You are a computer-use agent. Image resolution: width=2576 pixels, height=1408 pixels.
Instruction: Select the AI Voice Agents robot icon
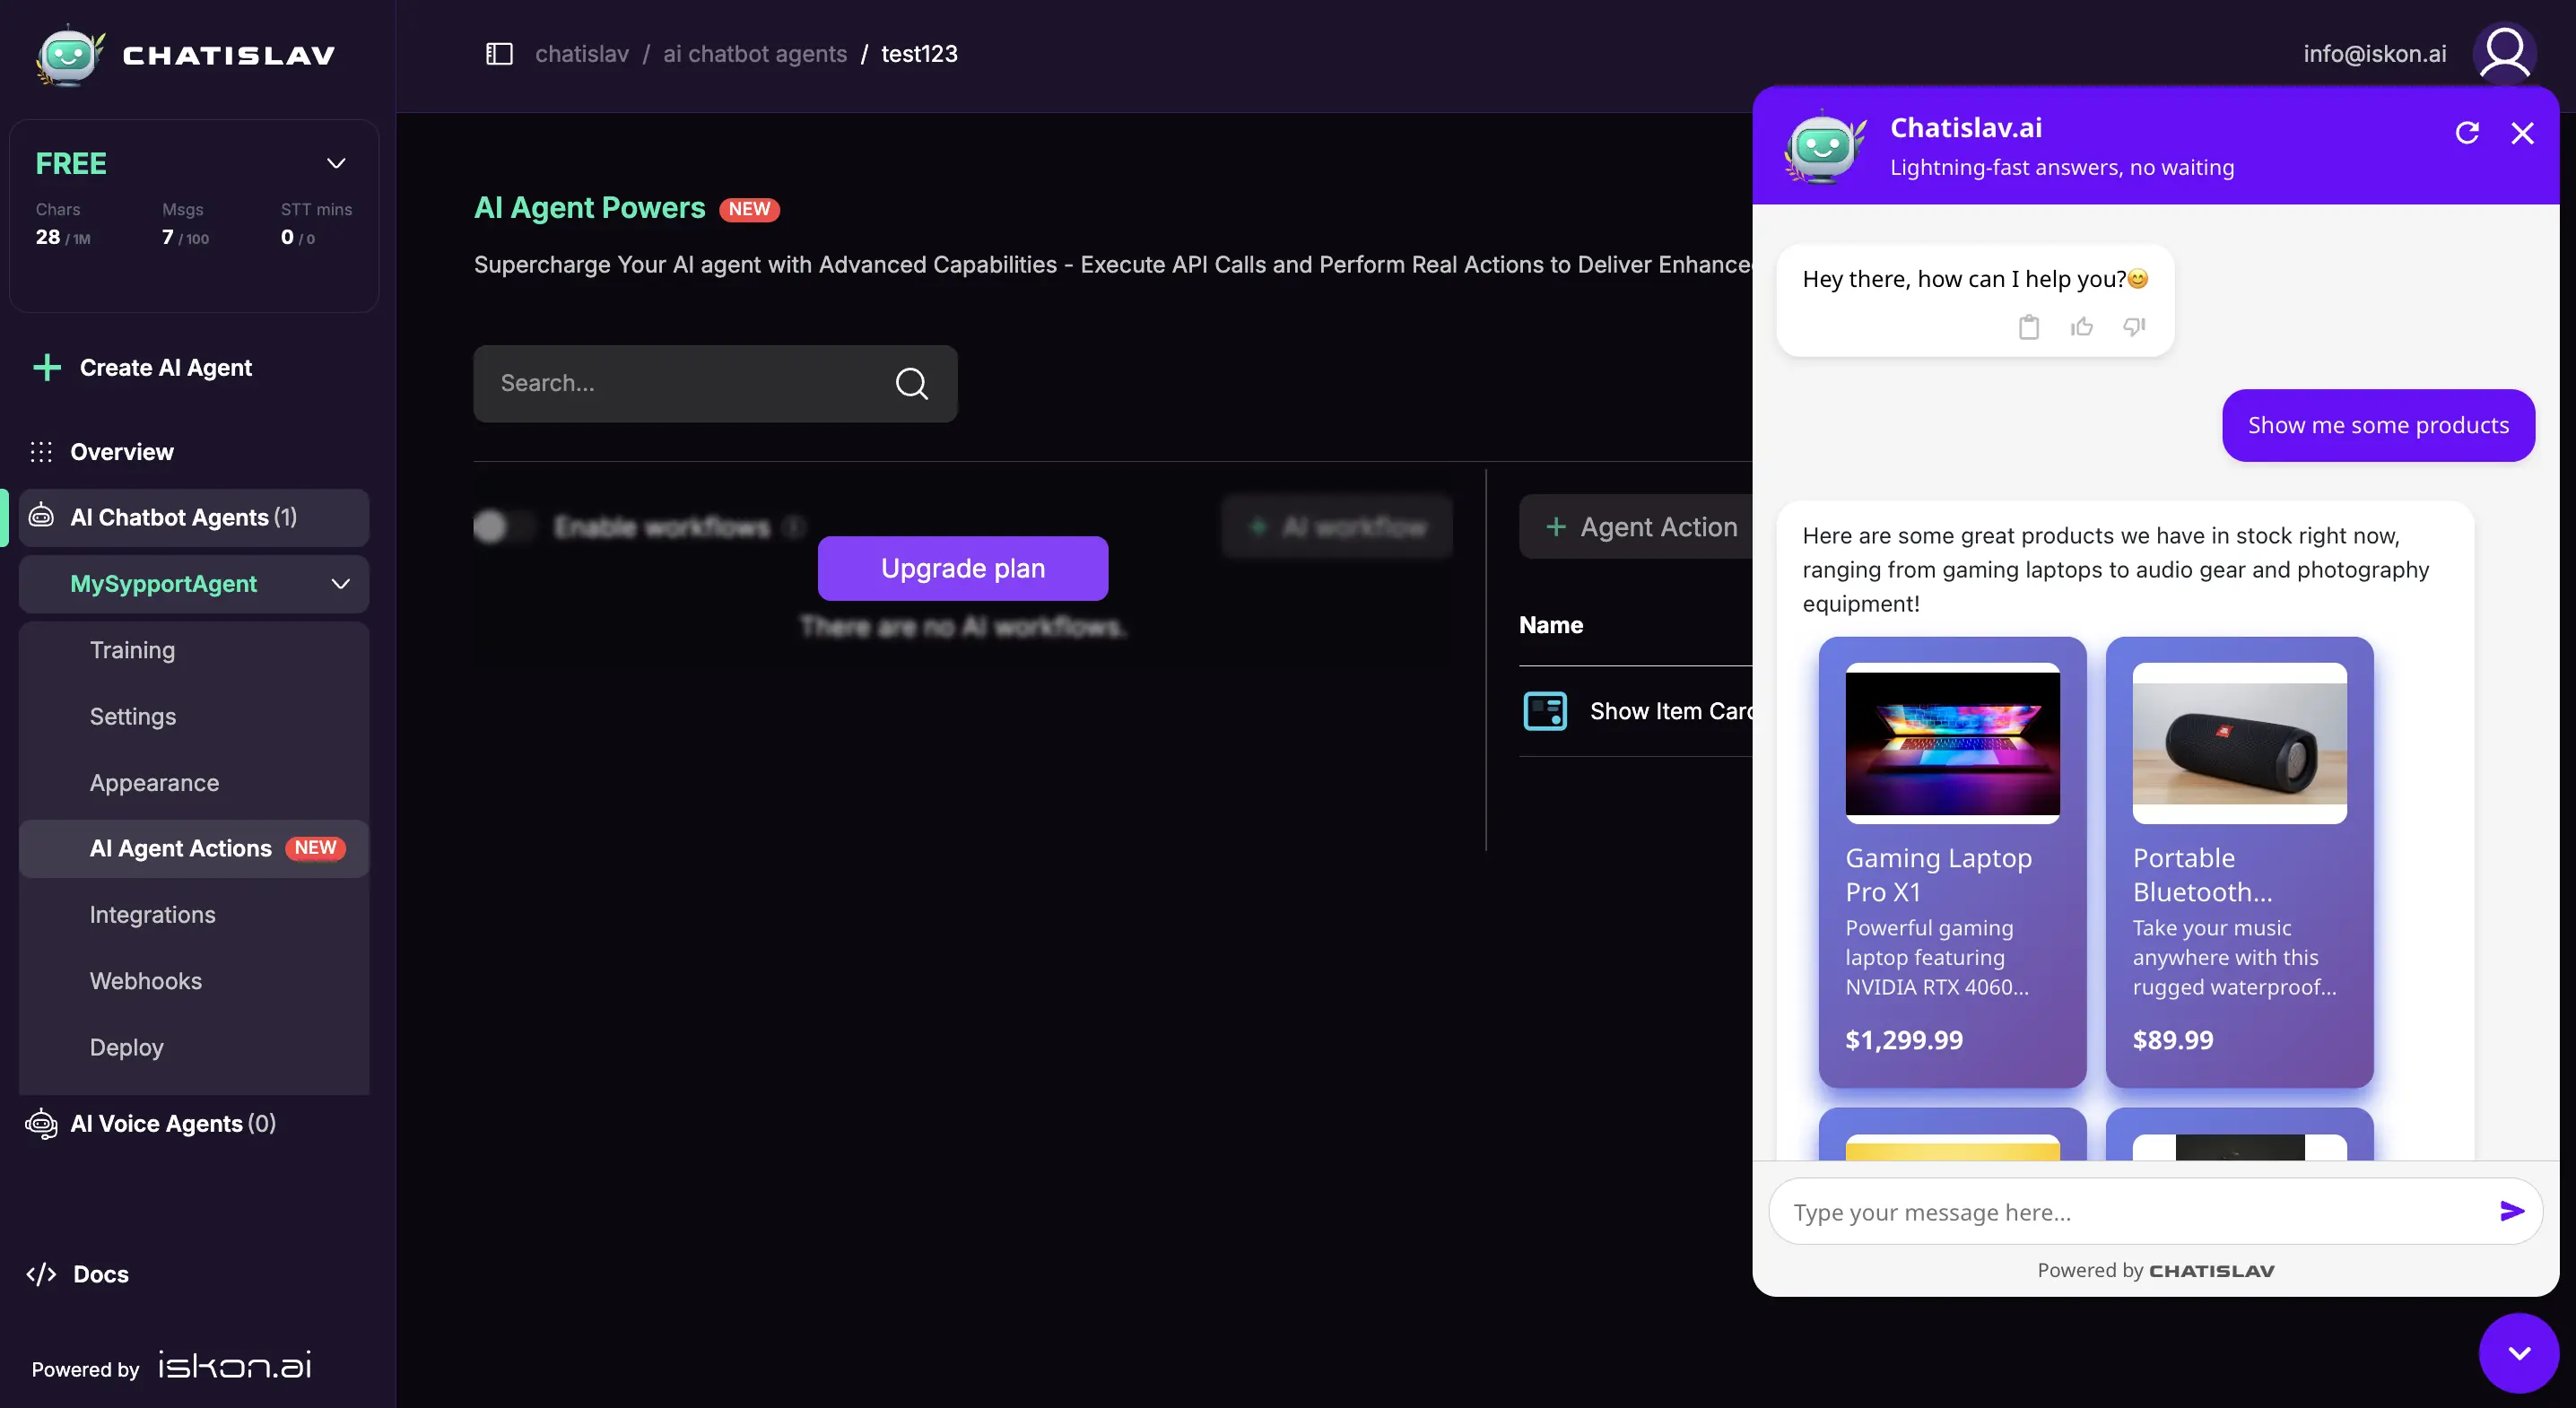tap(41, 1123)
